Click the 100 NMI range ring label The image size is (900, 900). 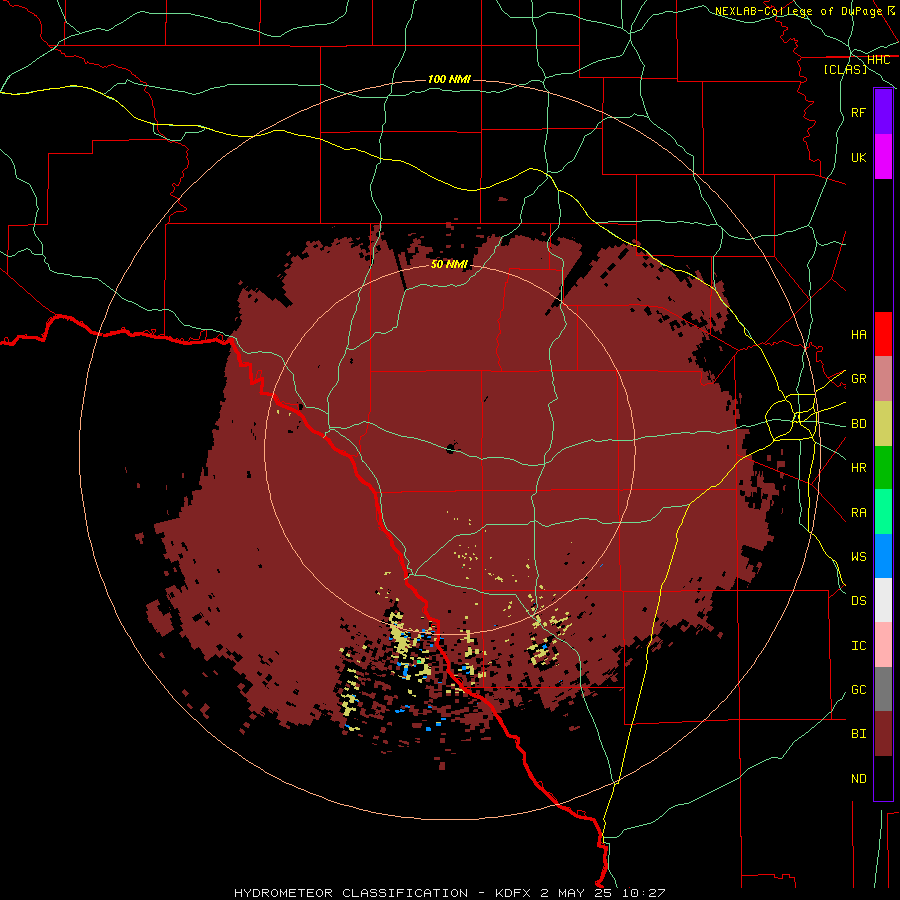point(449,79)
